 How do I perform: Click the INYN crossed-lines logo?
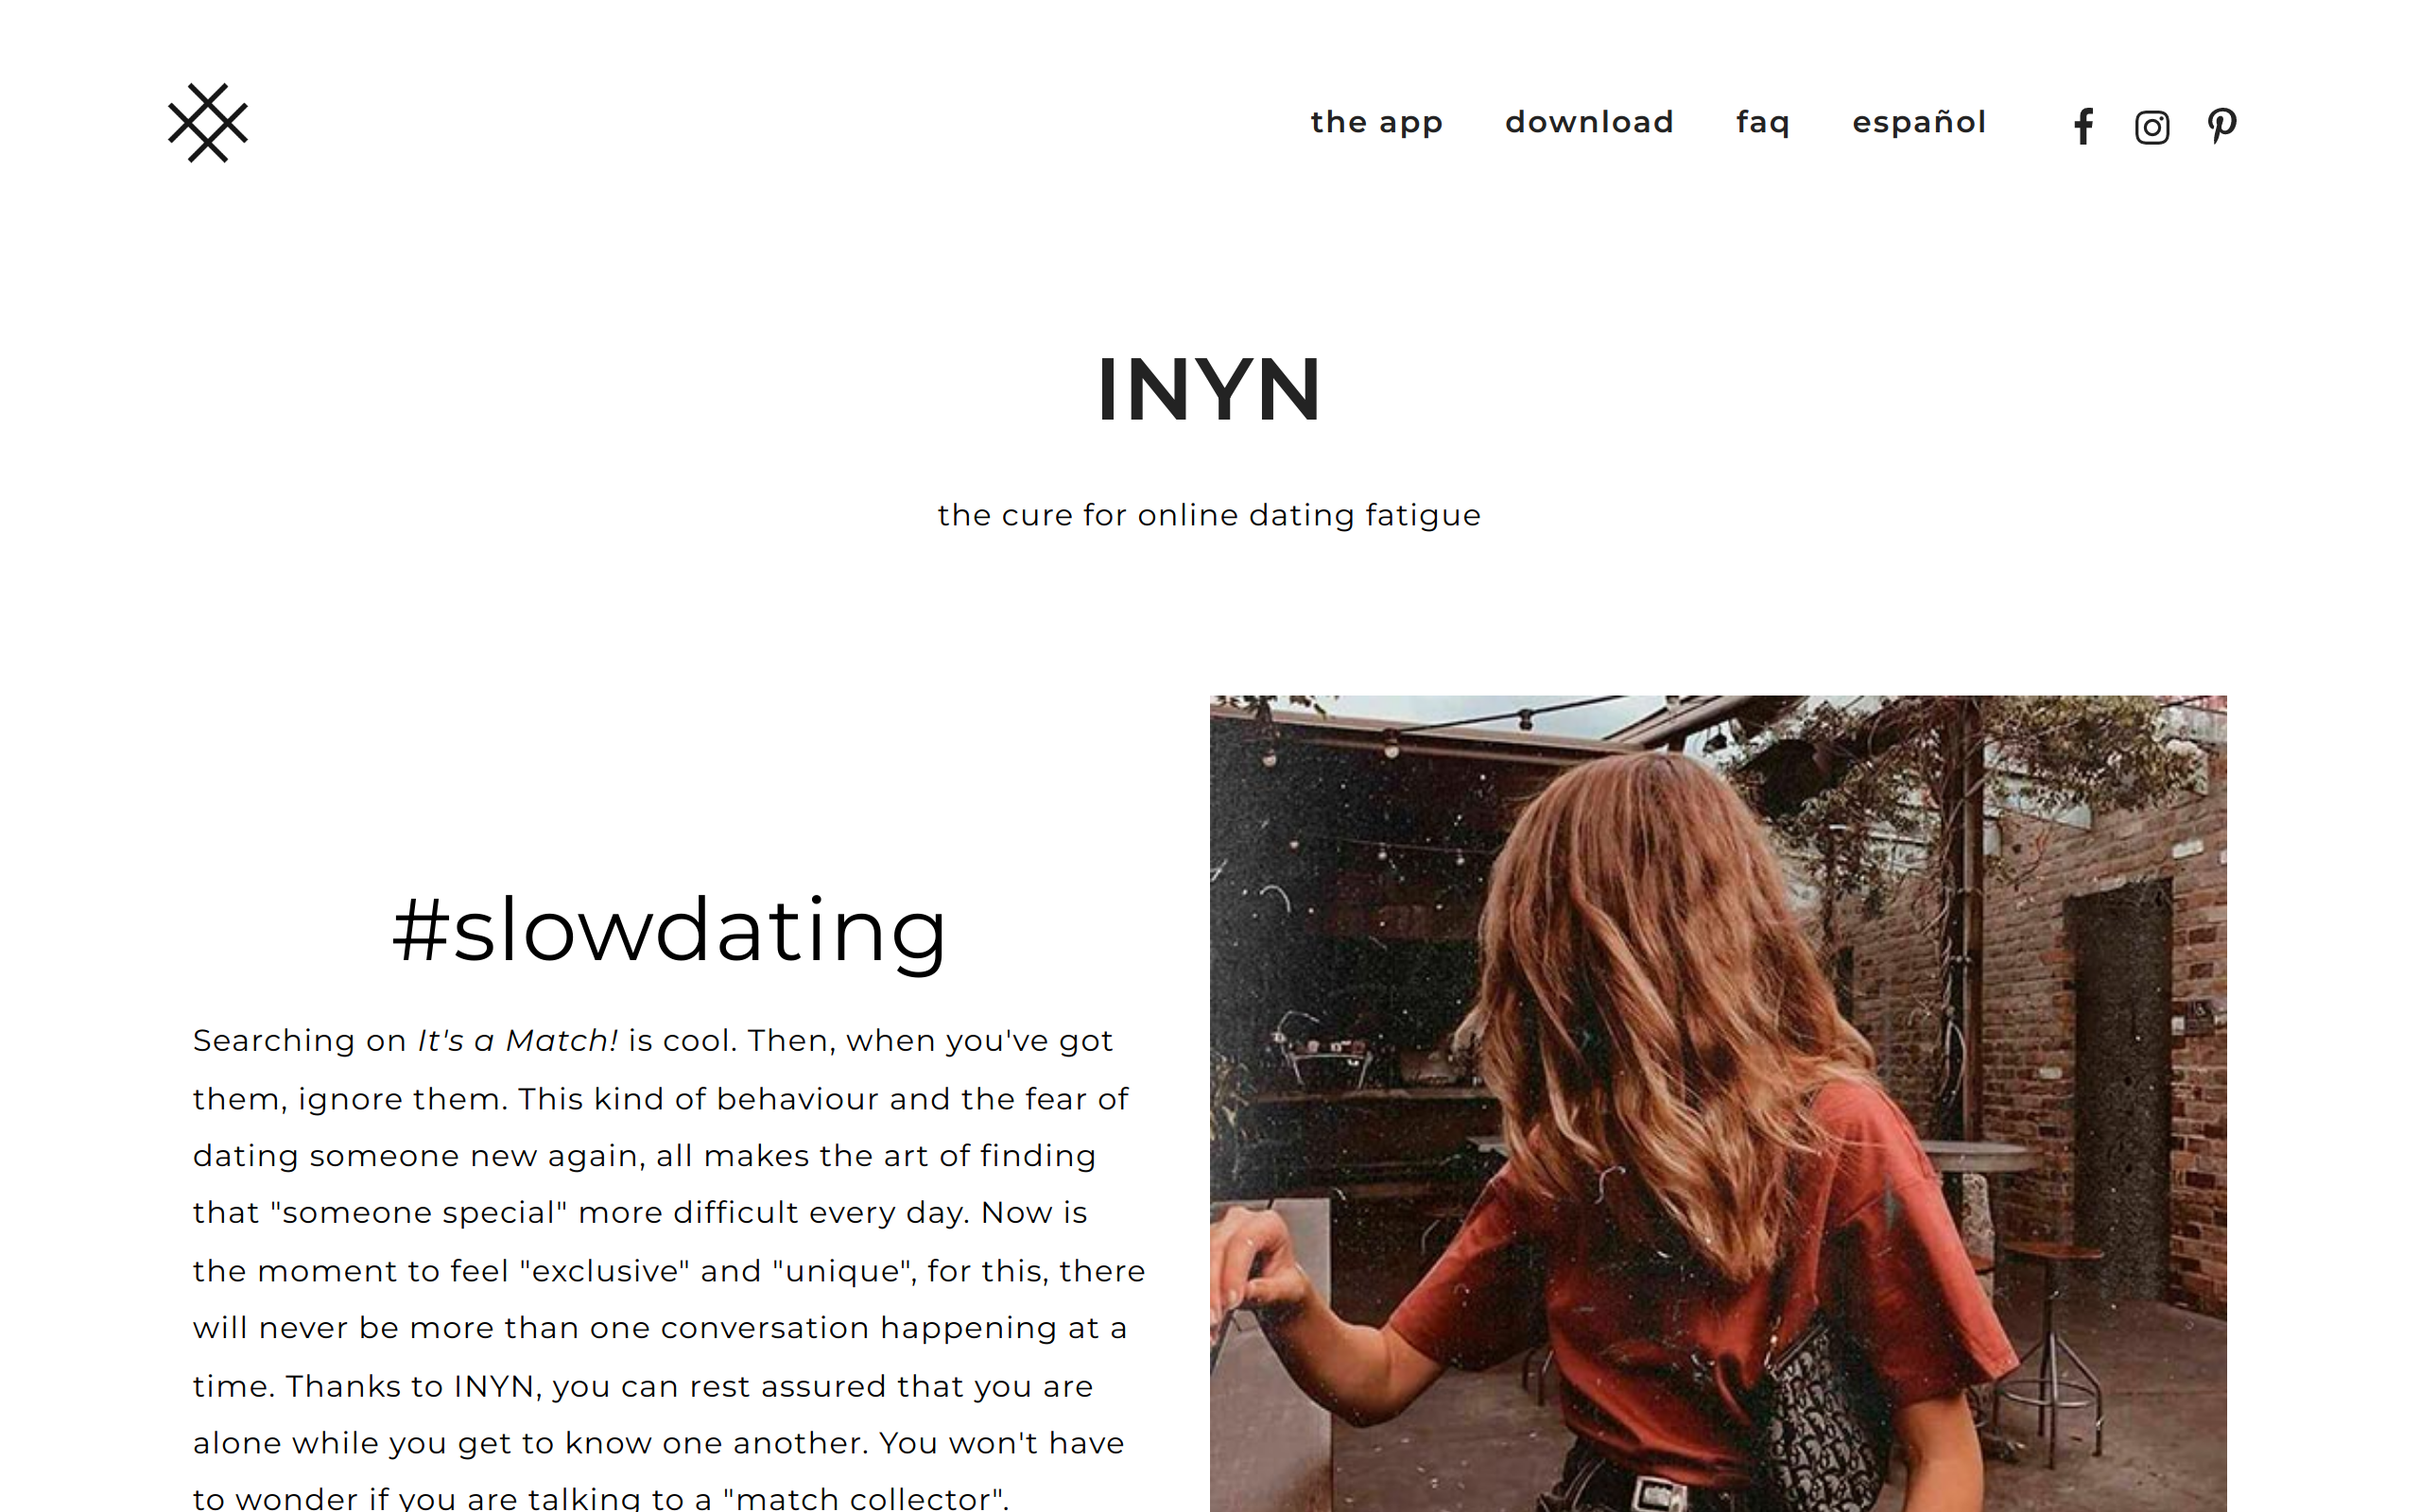click(x=207, y=123)
